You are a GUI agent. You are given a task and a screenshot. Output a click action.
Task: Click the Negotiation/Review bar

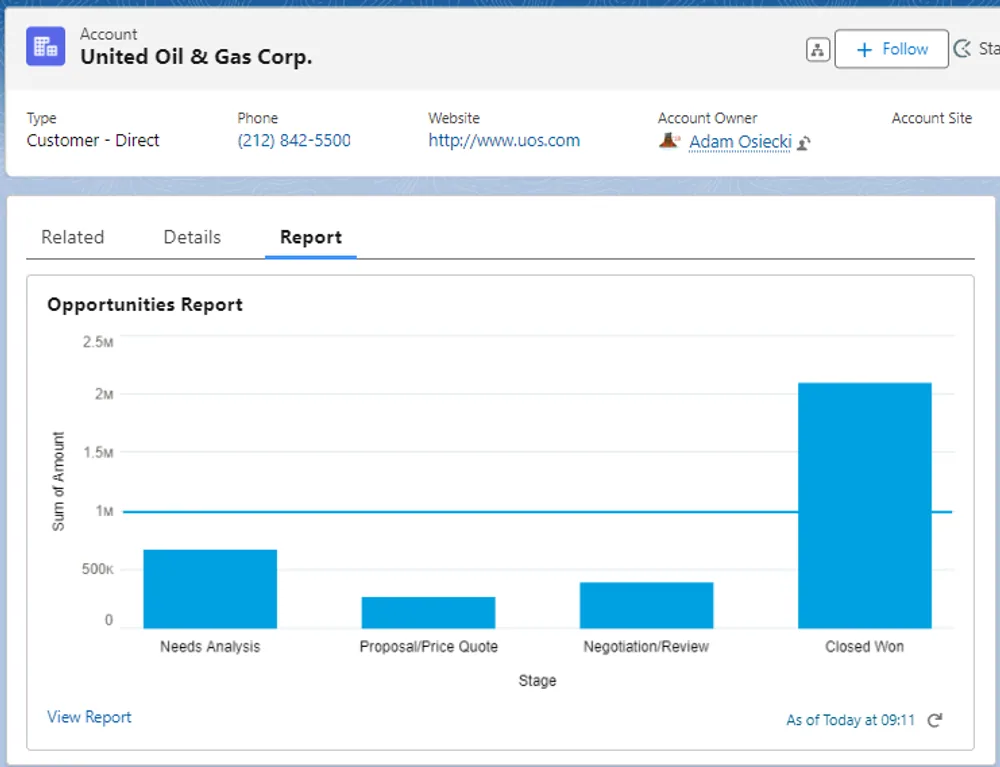[x=646, y=605]
